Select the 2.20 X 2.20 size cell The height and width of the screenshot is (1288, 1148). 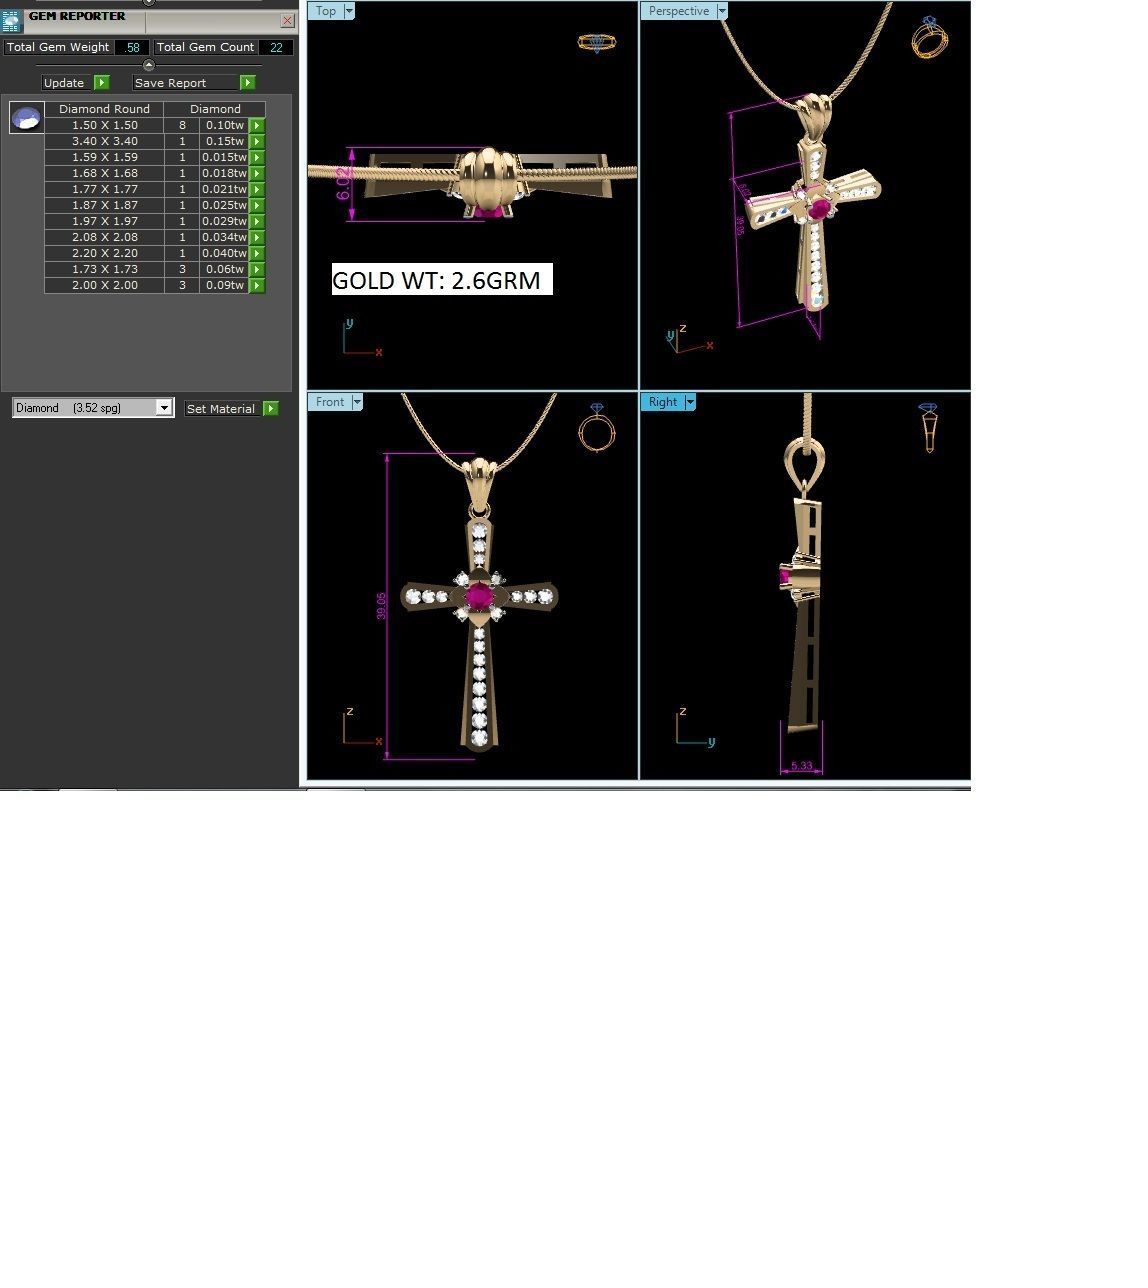(x=105, y=253)
